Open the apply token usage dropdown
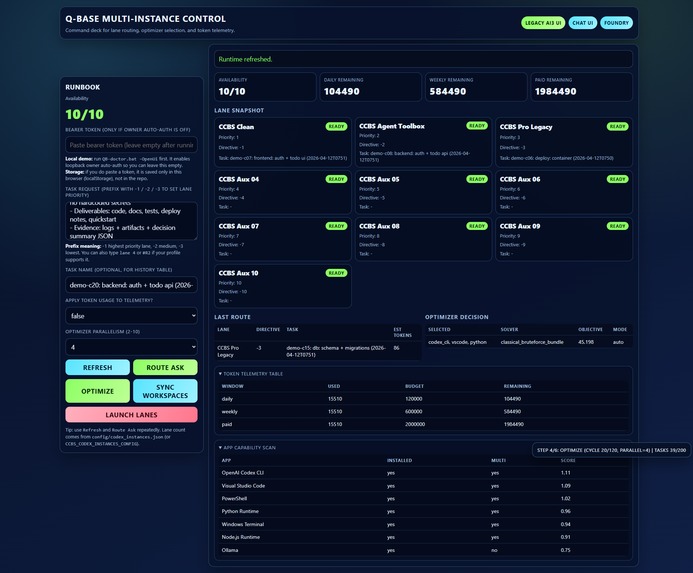 click(131, 316)
